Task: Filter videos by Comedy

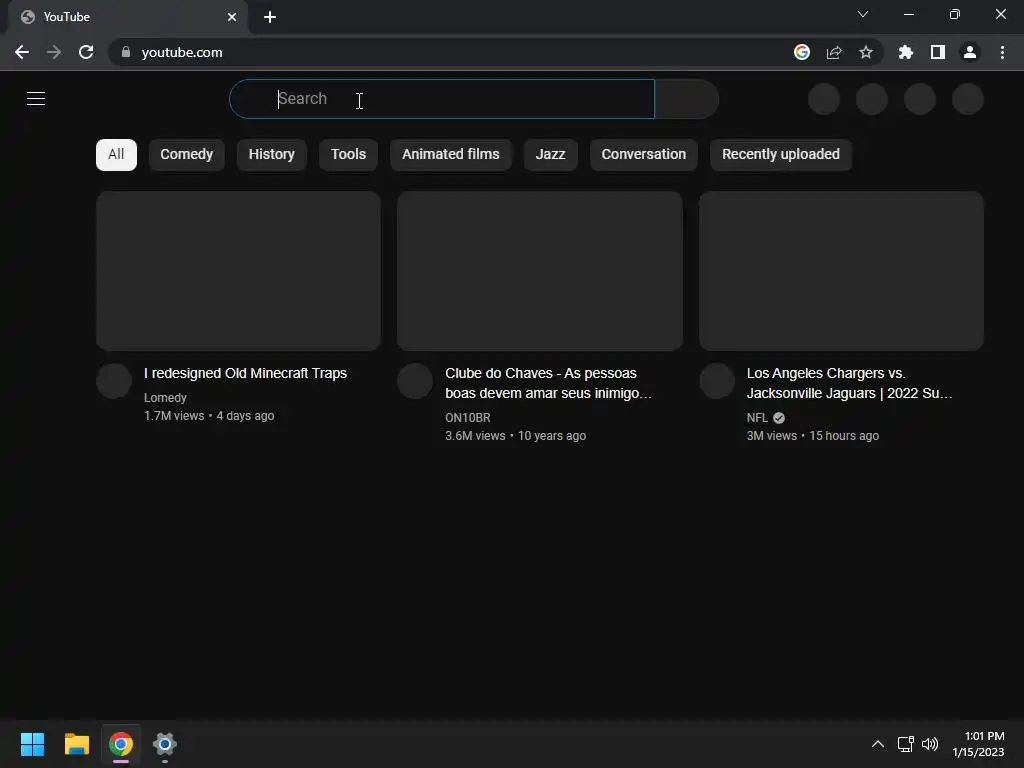Action: [187, 155]
